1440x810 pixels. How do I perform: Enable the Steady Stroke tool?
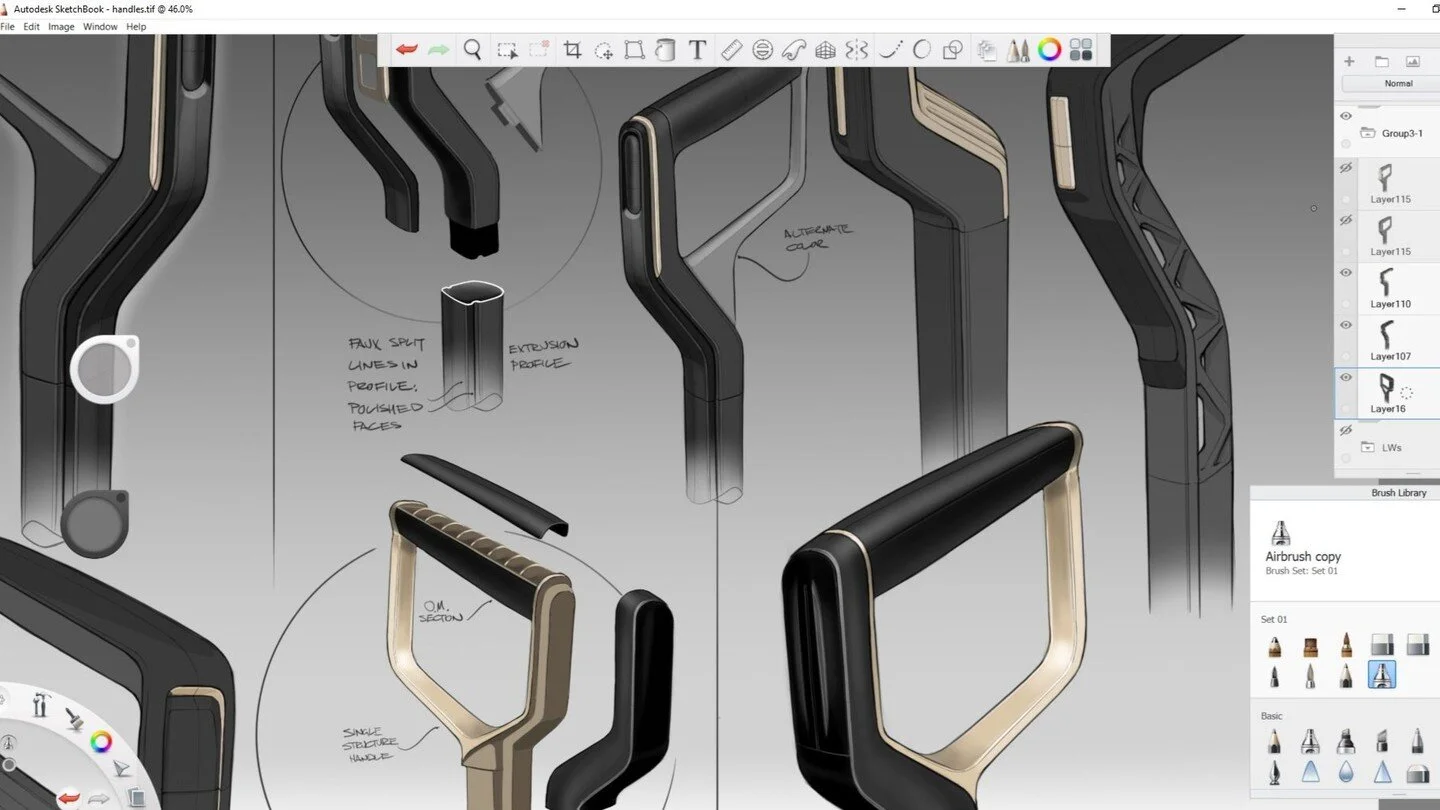(x=890, y=50)
